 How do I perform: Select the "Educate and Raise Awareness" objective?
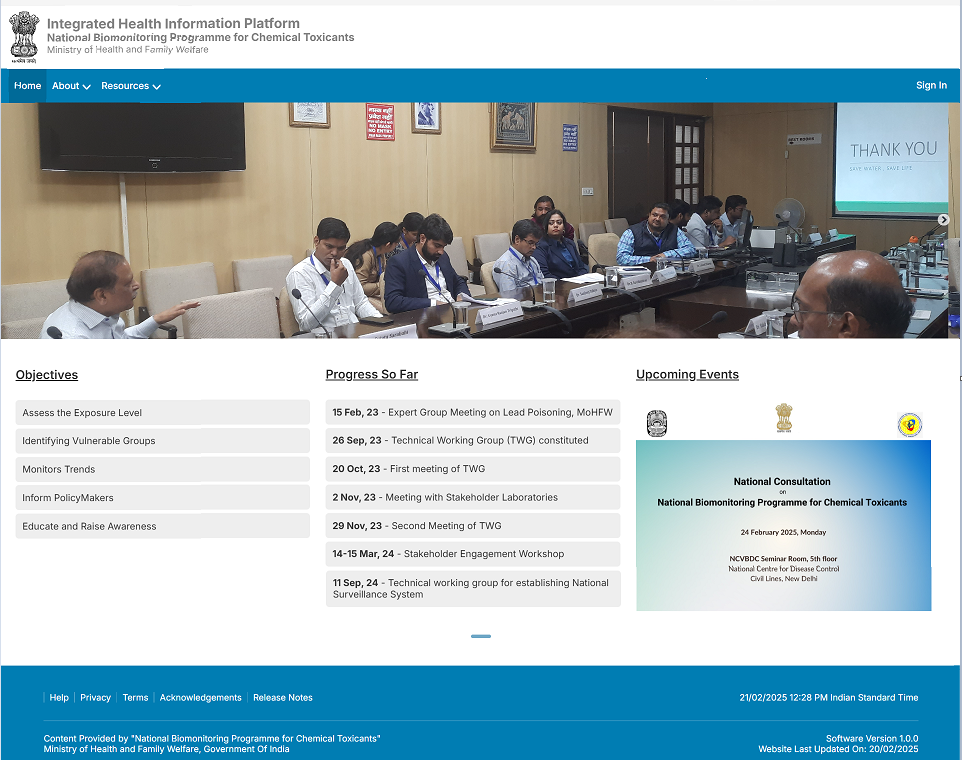pos(162,525)
